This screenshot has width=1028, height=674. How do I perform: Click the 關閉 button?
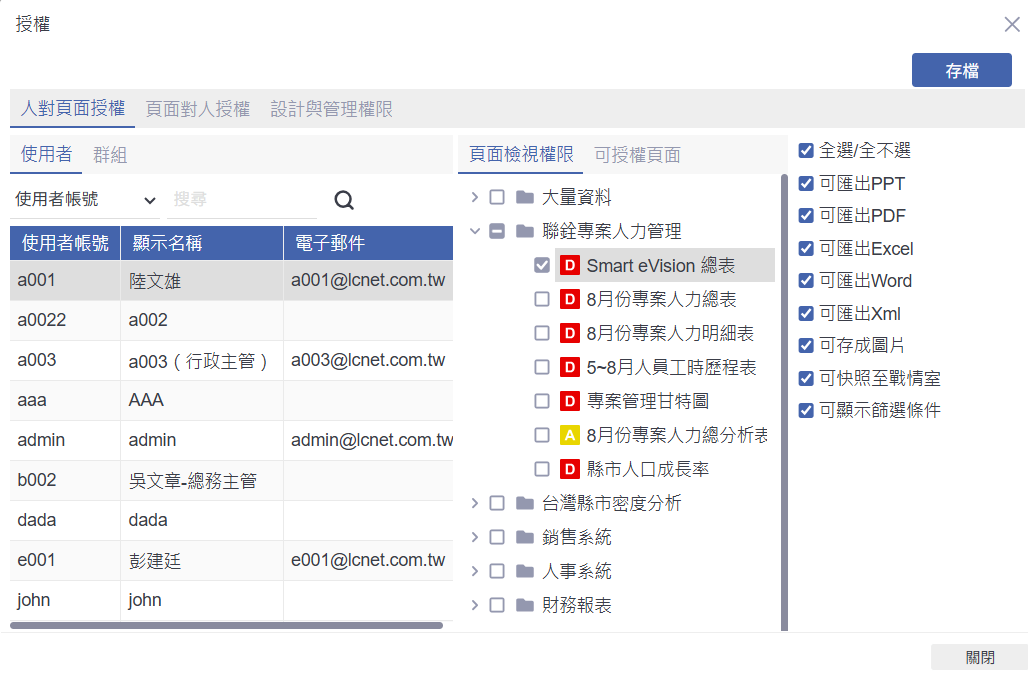(x=979, y=657)
